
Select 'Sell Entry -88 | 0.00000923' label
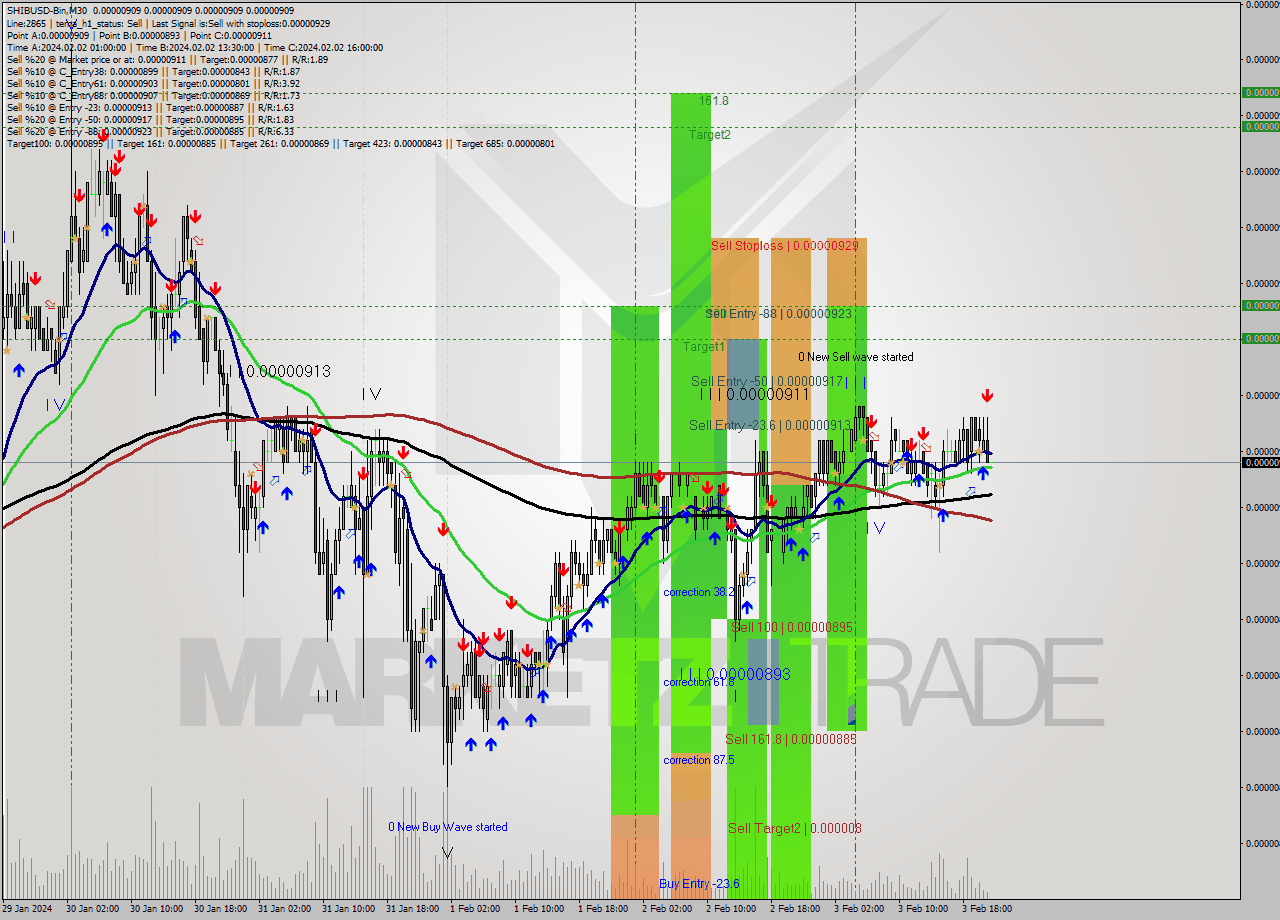(779, 314)
